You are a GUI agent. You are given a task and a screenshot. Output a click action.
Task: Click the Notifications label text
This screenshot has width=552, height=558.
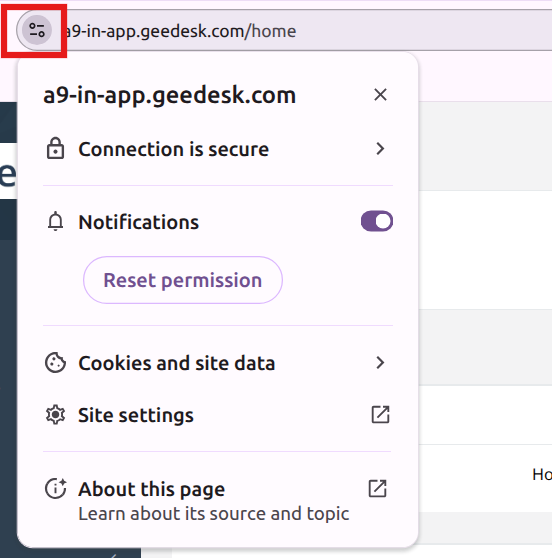[138, 222]
